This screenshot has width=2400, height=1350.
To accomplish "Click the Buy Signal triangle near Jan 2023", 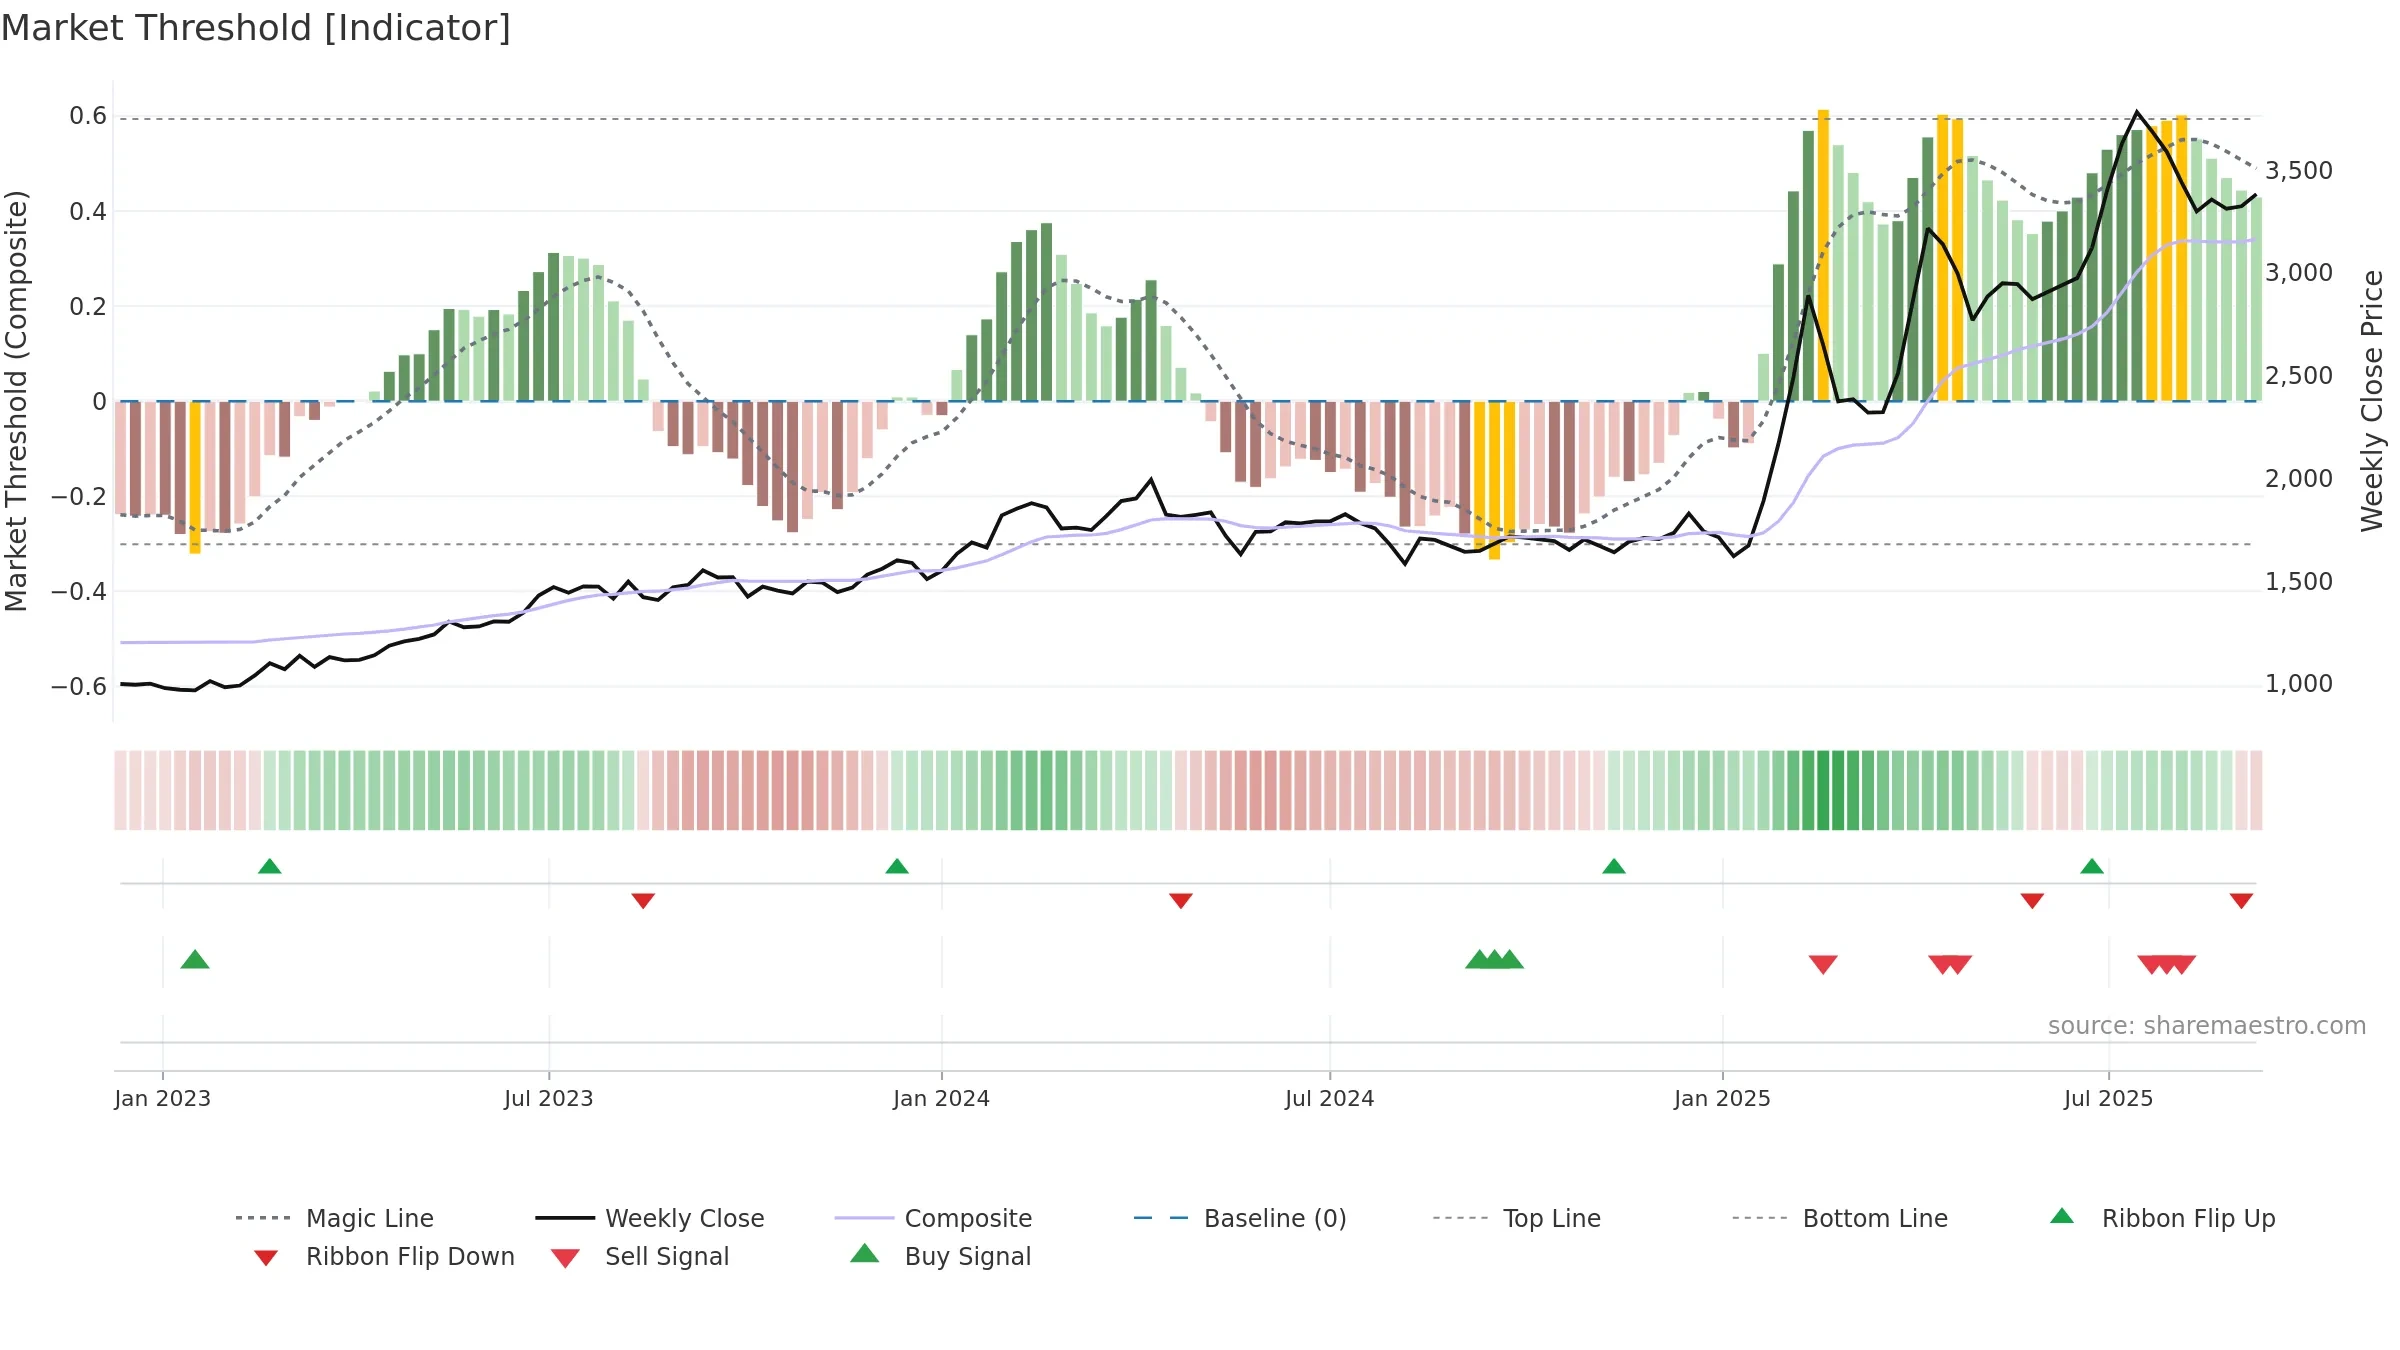I will coord(195,960).
